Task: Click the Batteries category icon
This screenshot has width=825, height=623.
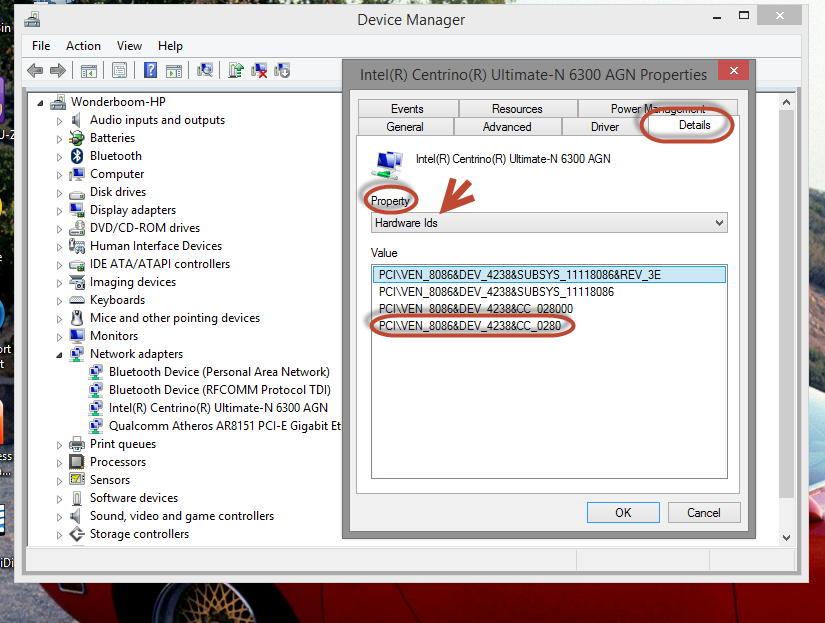Action: [x=77, y=138]
